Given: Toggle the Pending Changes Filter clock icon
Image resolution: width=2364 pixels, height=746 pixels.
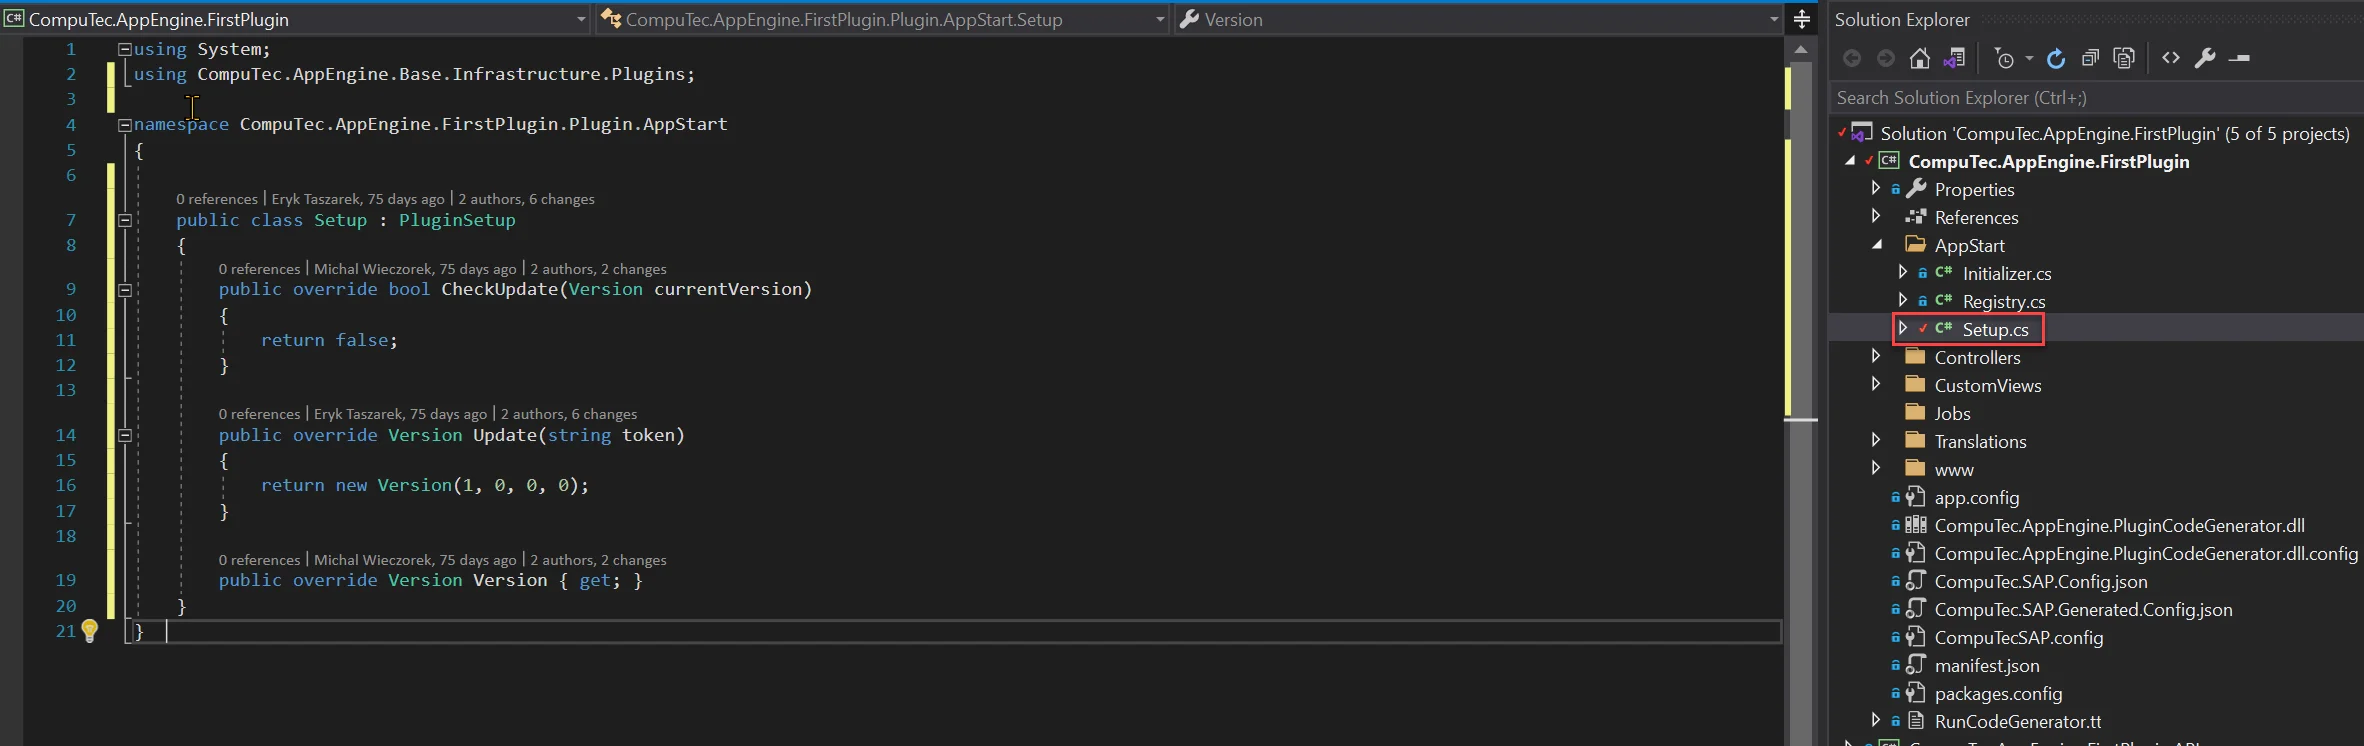Looking at the screenshot, I should click(2004, 59).
